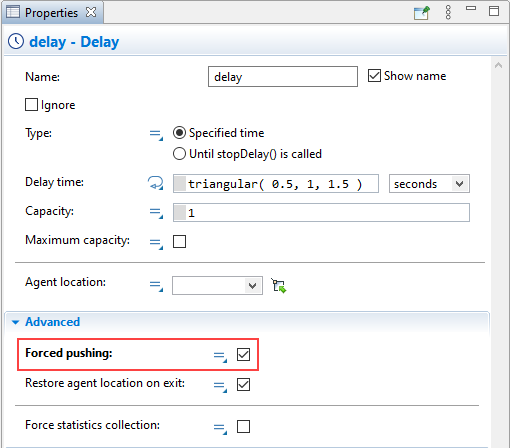The width and height of the screenshot is (510, 448).
Task: Enable the Ignore checkbox
Action: coord(31,105)
